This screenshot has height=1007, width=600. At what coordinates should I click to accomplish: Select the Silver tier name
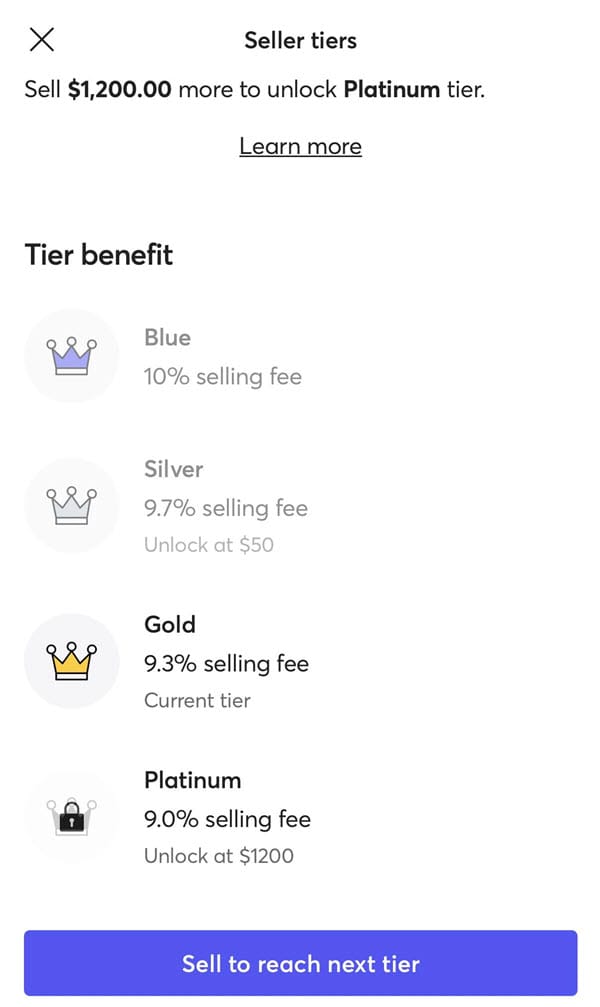coord(173,469)
